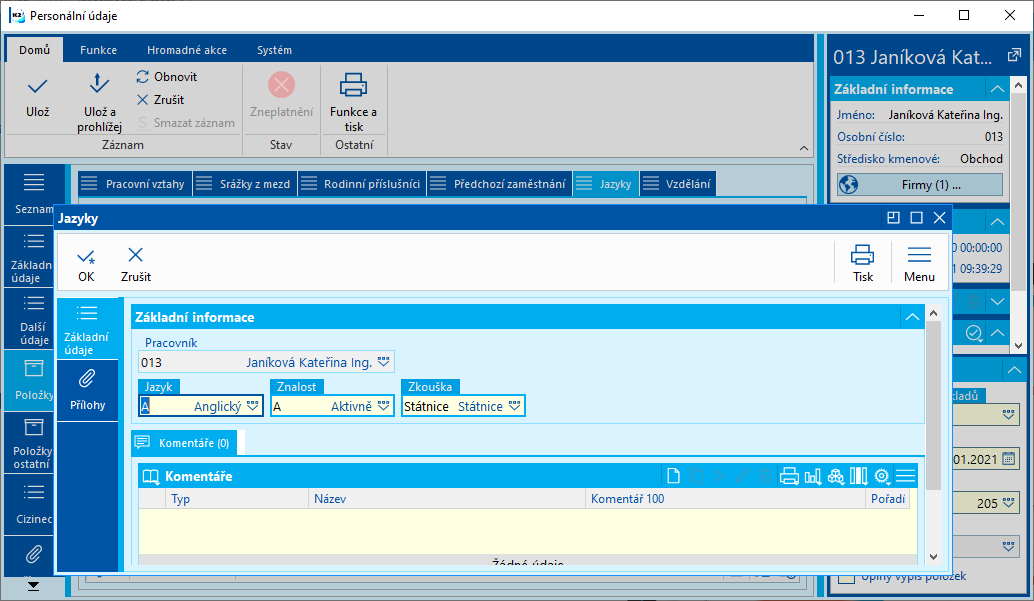Screen dimensions: 1034x601
Task: Open the Rodinní příslušníci tab
Action: click(362, 184)
